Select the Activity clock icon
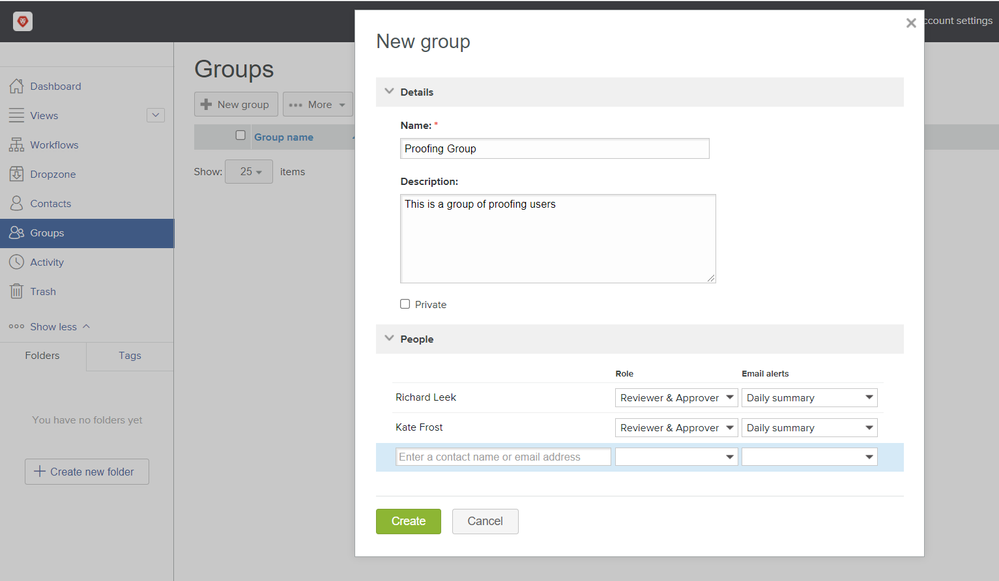999x581 pixels. (x=16, y=262)
